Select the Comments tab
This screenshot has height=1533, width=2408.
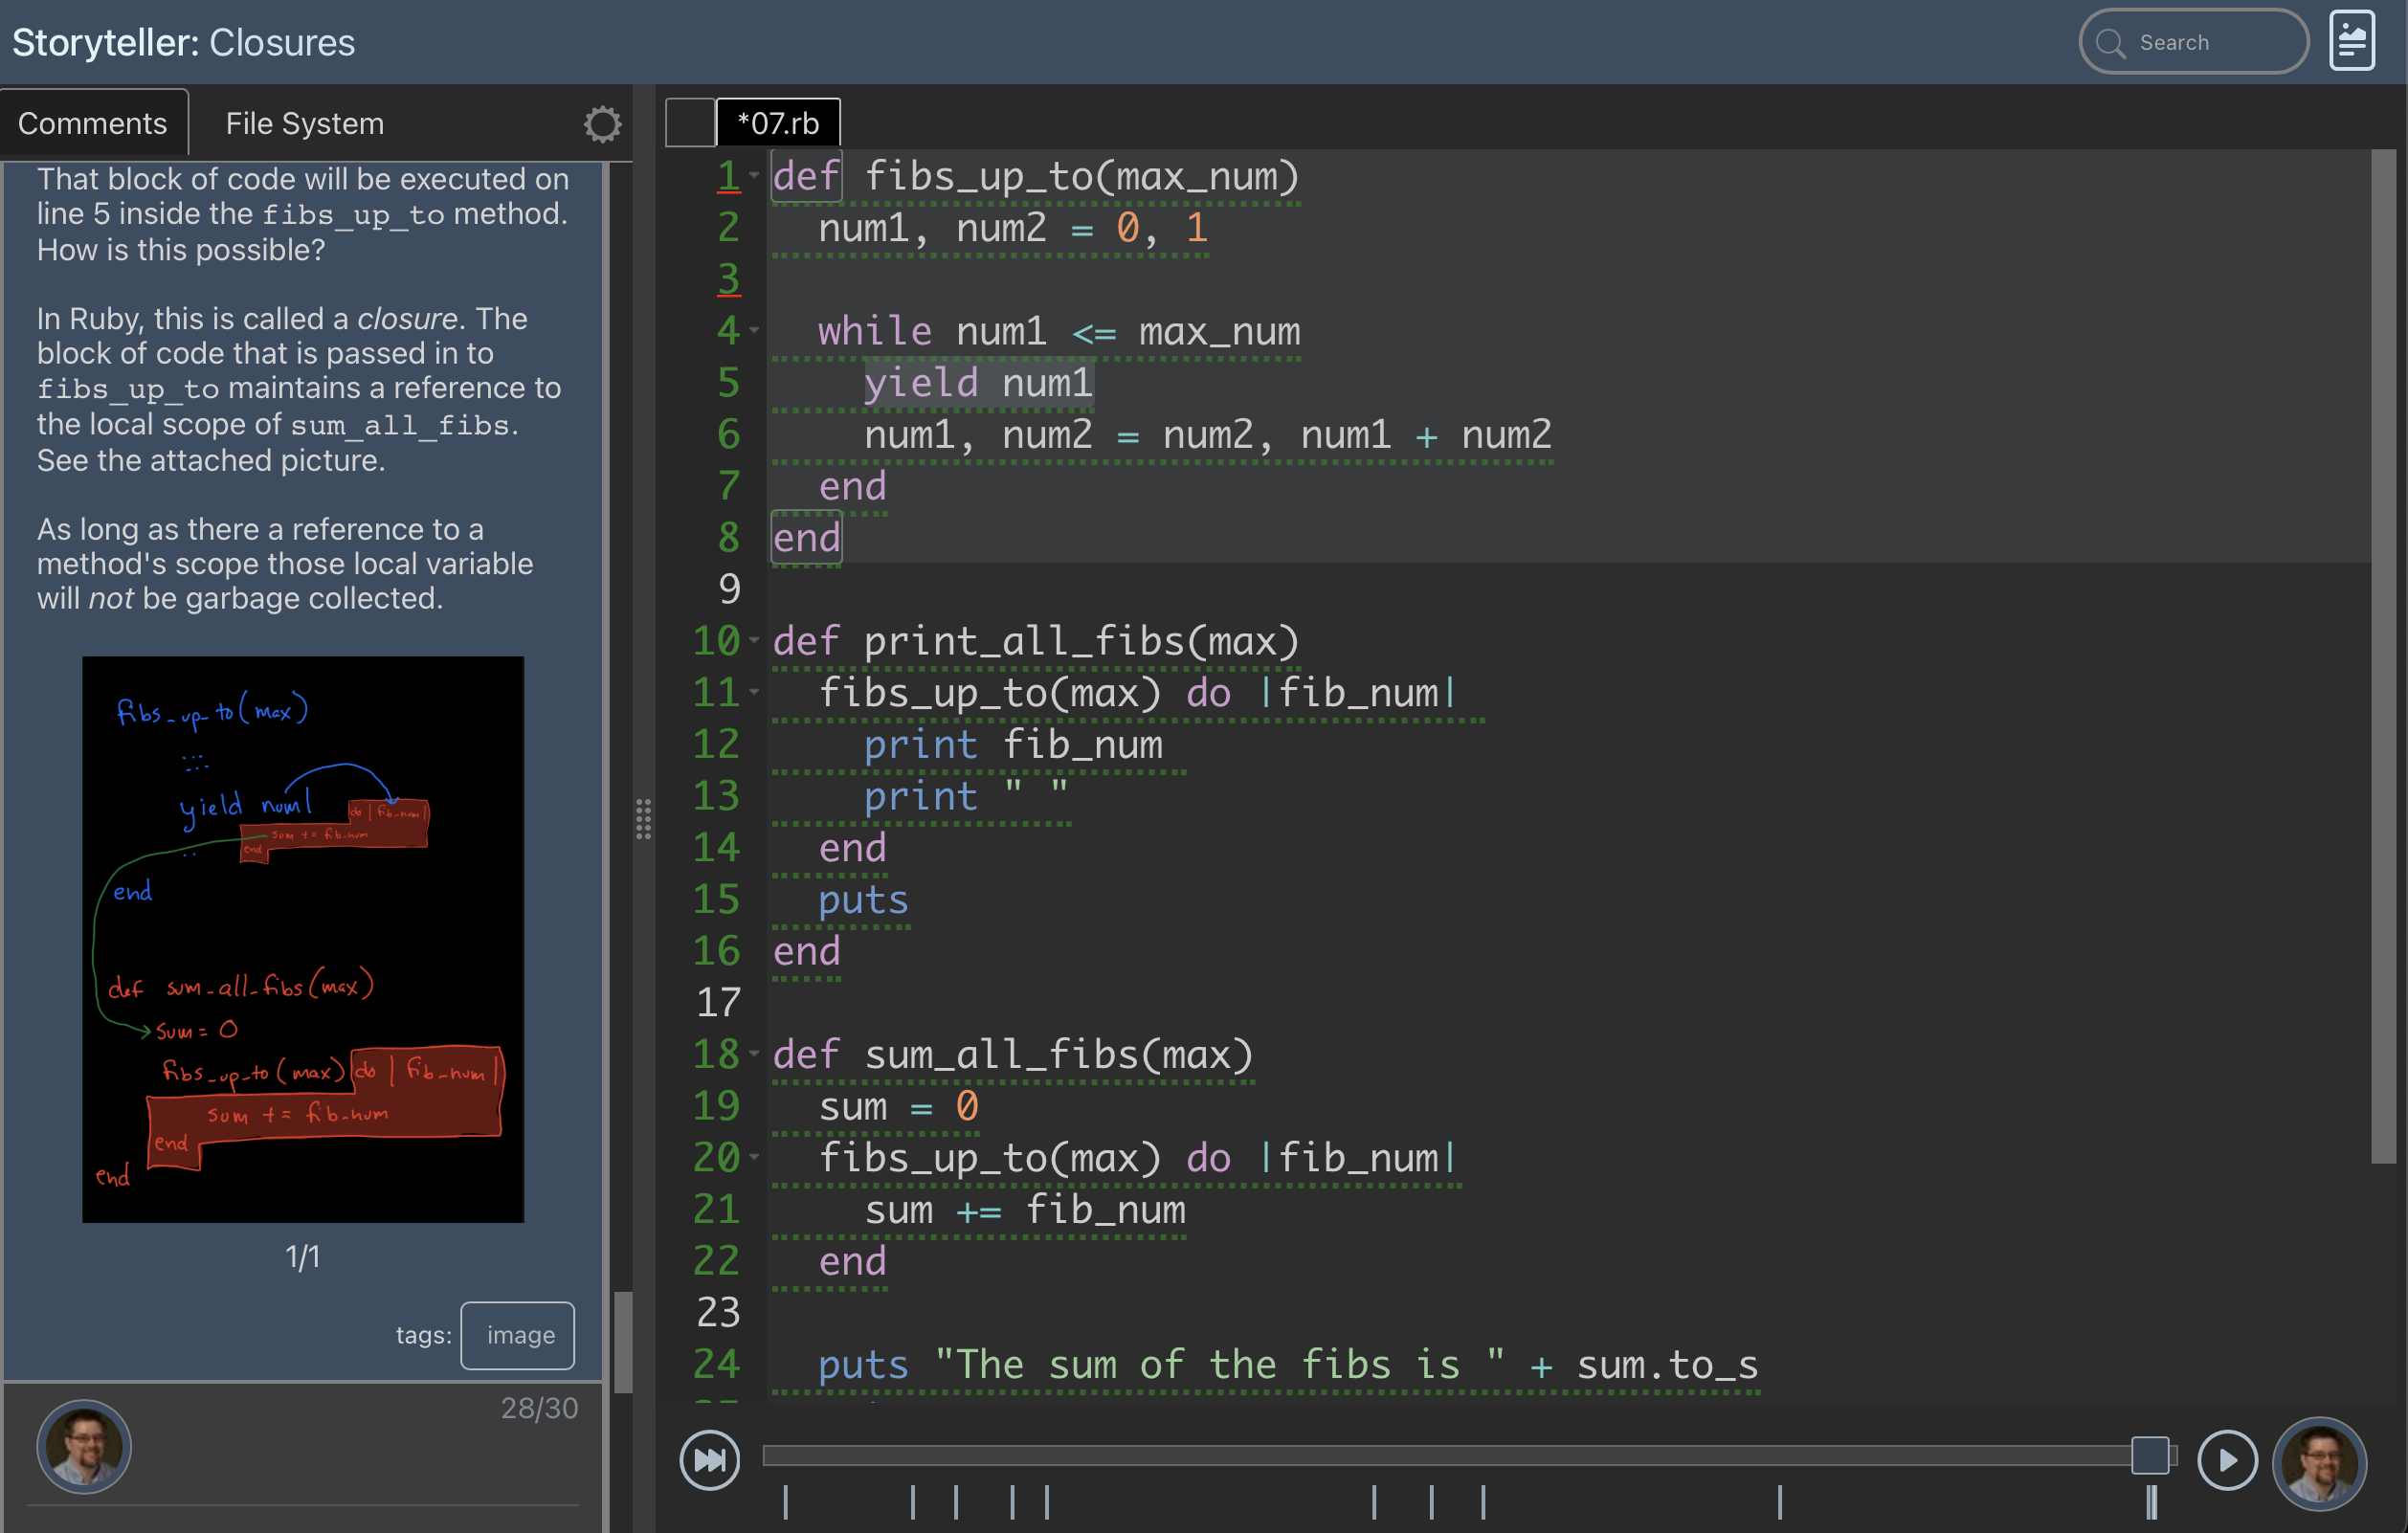coord(91,122)
